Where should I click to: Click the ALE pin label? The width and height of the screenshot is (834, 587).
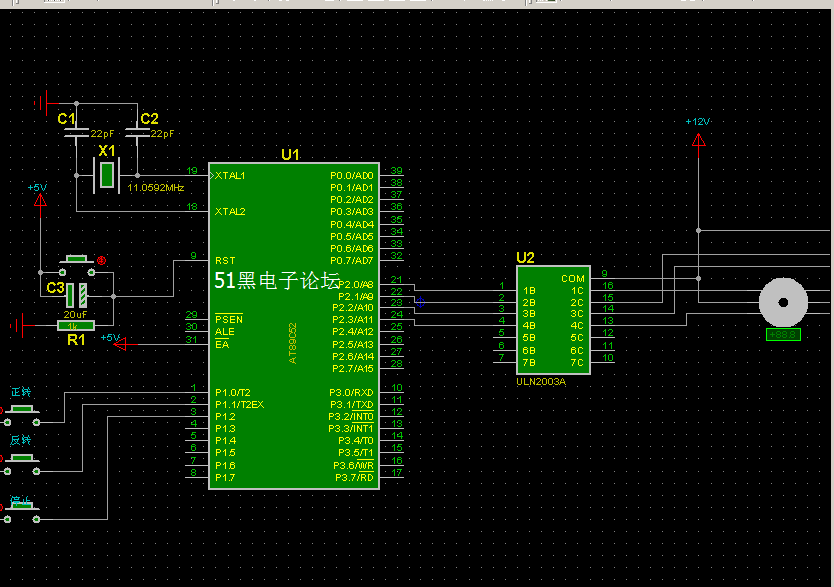tap(224, 331)
